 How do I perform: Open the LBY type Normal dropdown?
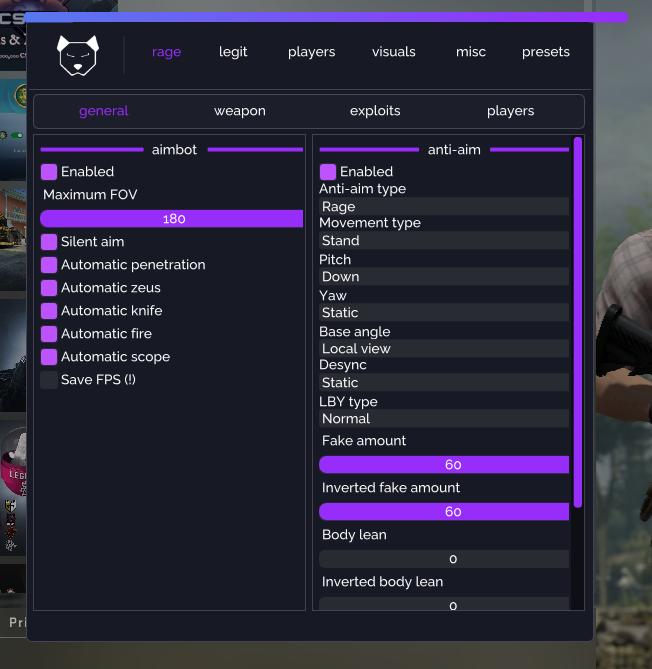pyautogui.click(x=444, y=419)
